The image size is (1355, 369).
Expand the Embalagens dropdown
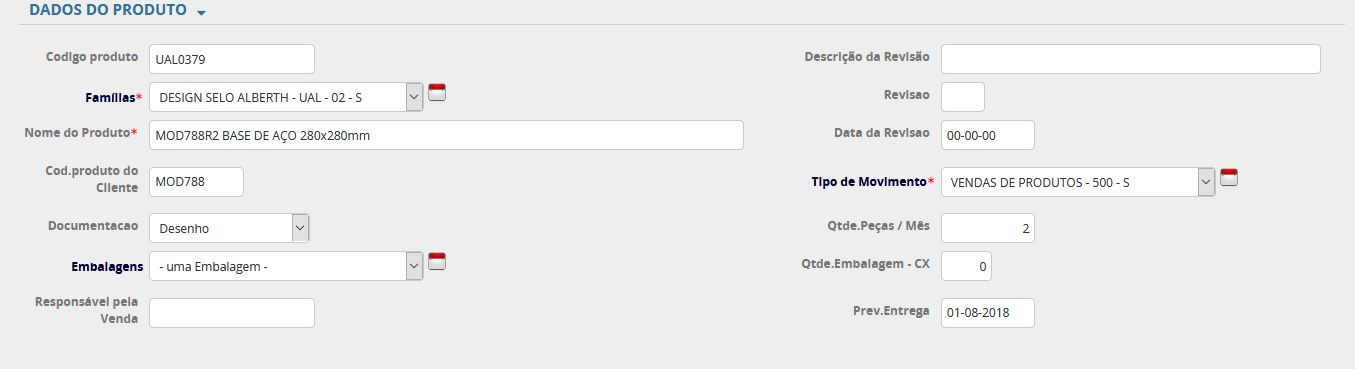pyautogui.click(x=286, y=266)
